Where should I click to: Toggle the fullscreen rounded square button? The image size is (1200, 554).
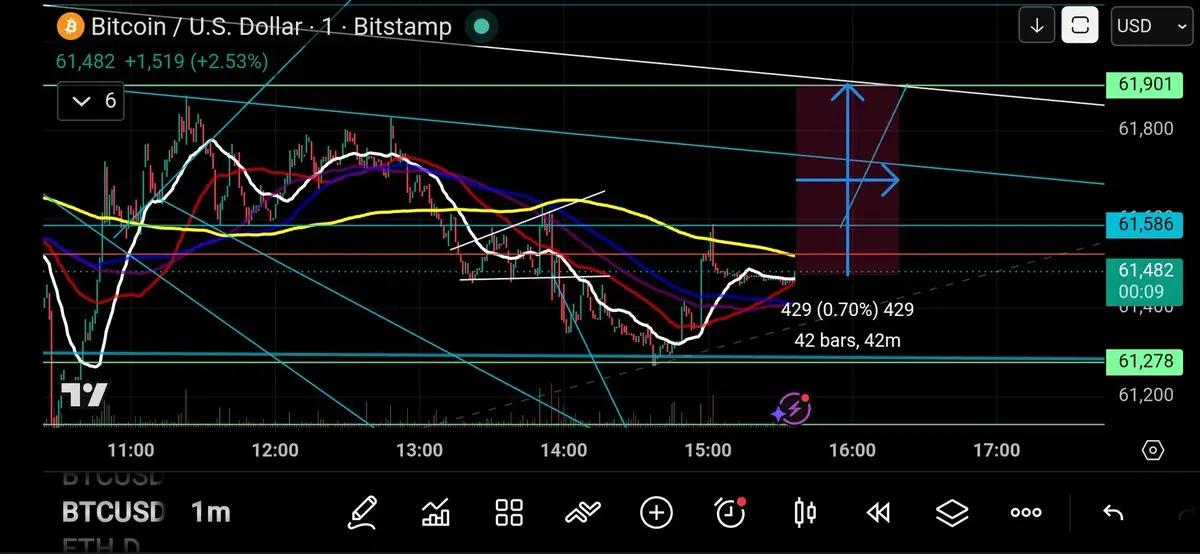click(1080, 26)
